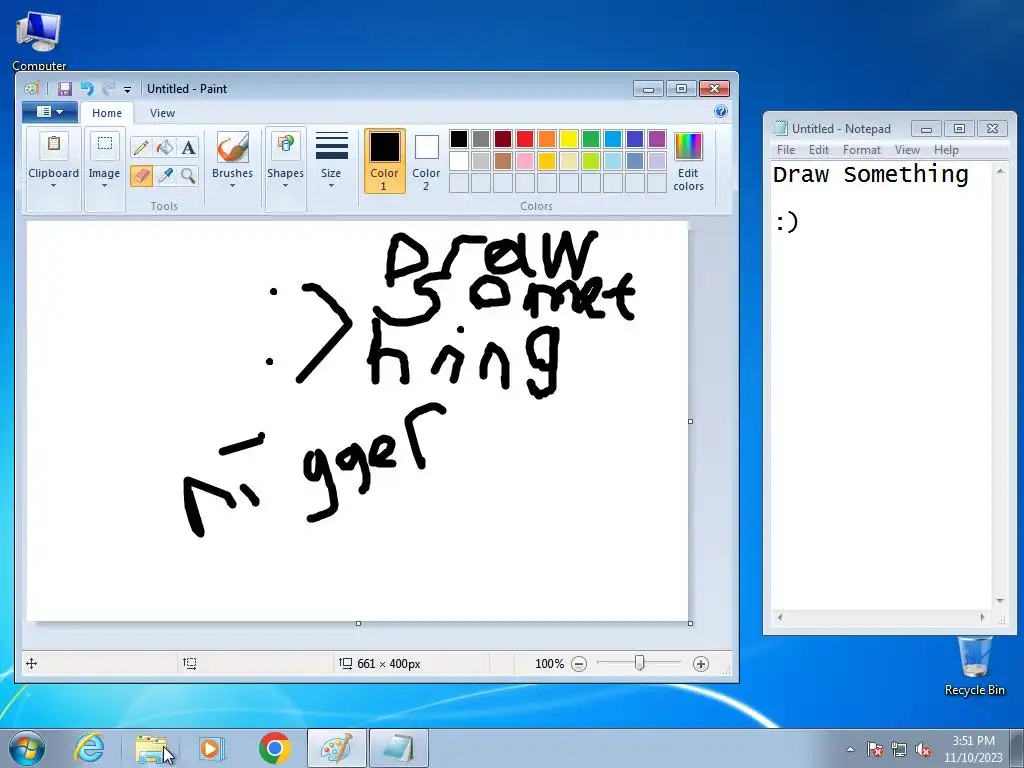Open the Notepad View menu

[907, 150]
